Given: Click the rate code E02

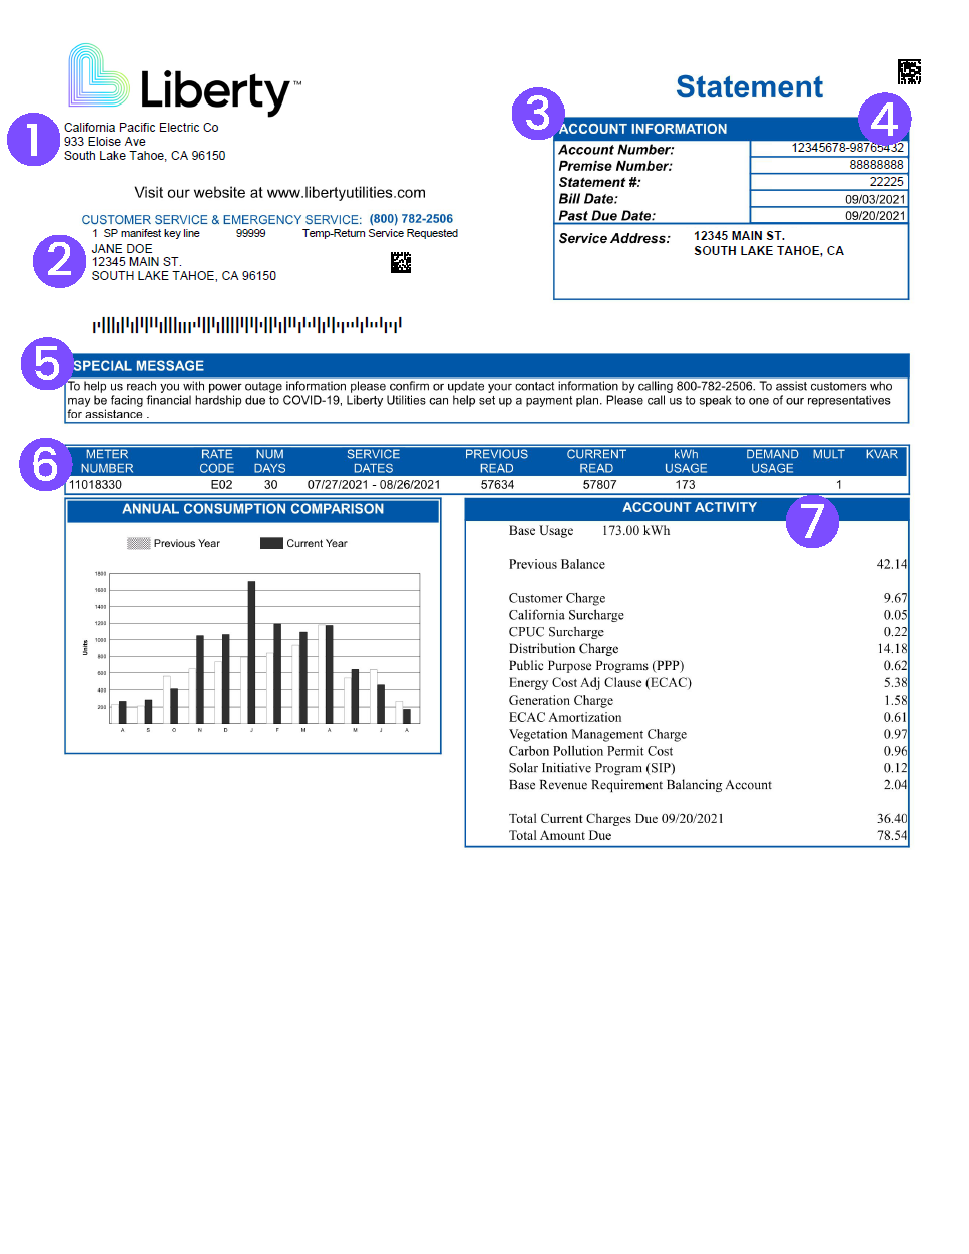Looking at the screenshot, I should (x=221, y=485).
